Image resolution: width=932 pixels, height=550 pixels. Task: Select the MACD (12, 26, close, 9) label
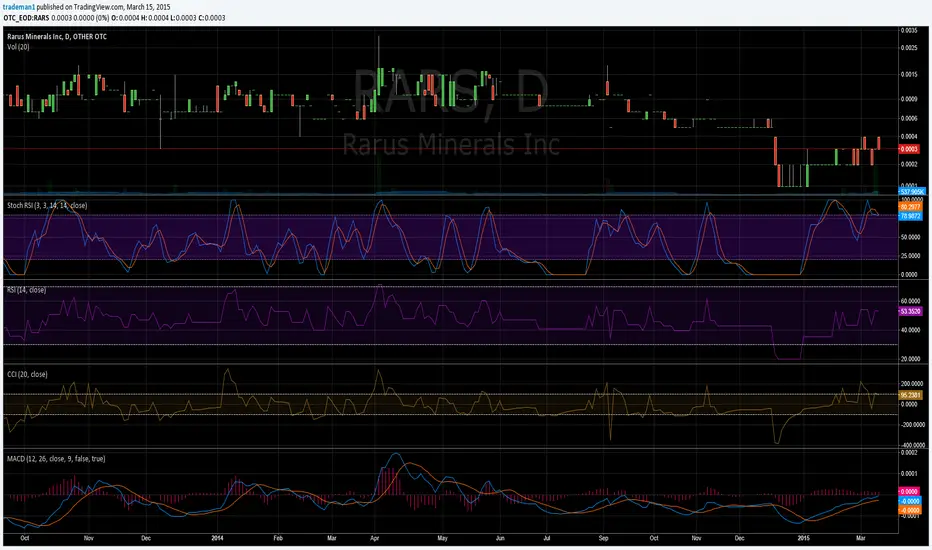(56, 458)
